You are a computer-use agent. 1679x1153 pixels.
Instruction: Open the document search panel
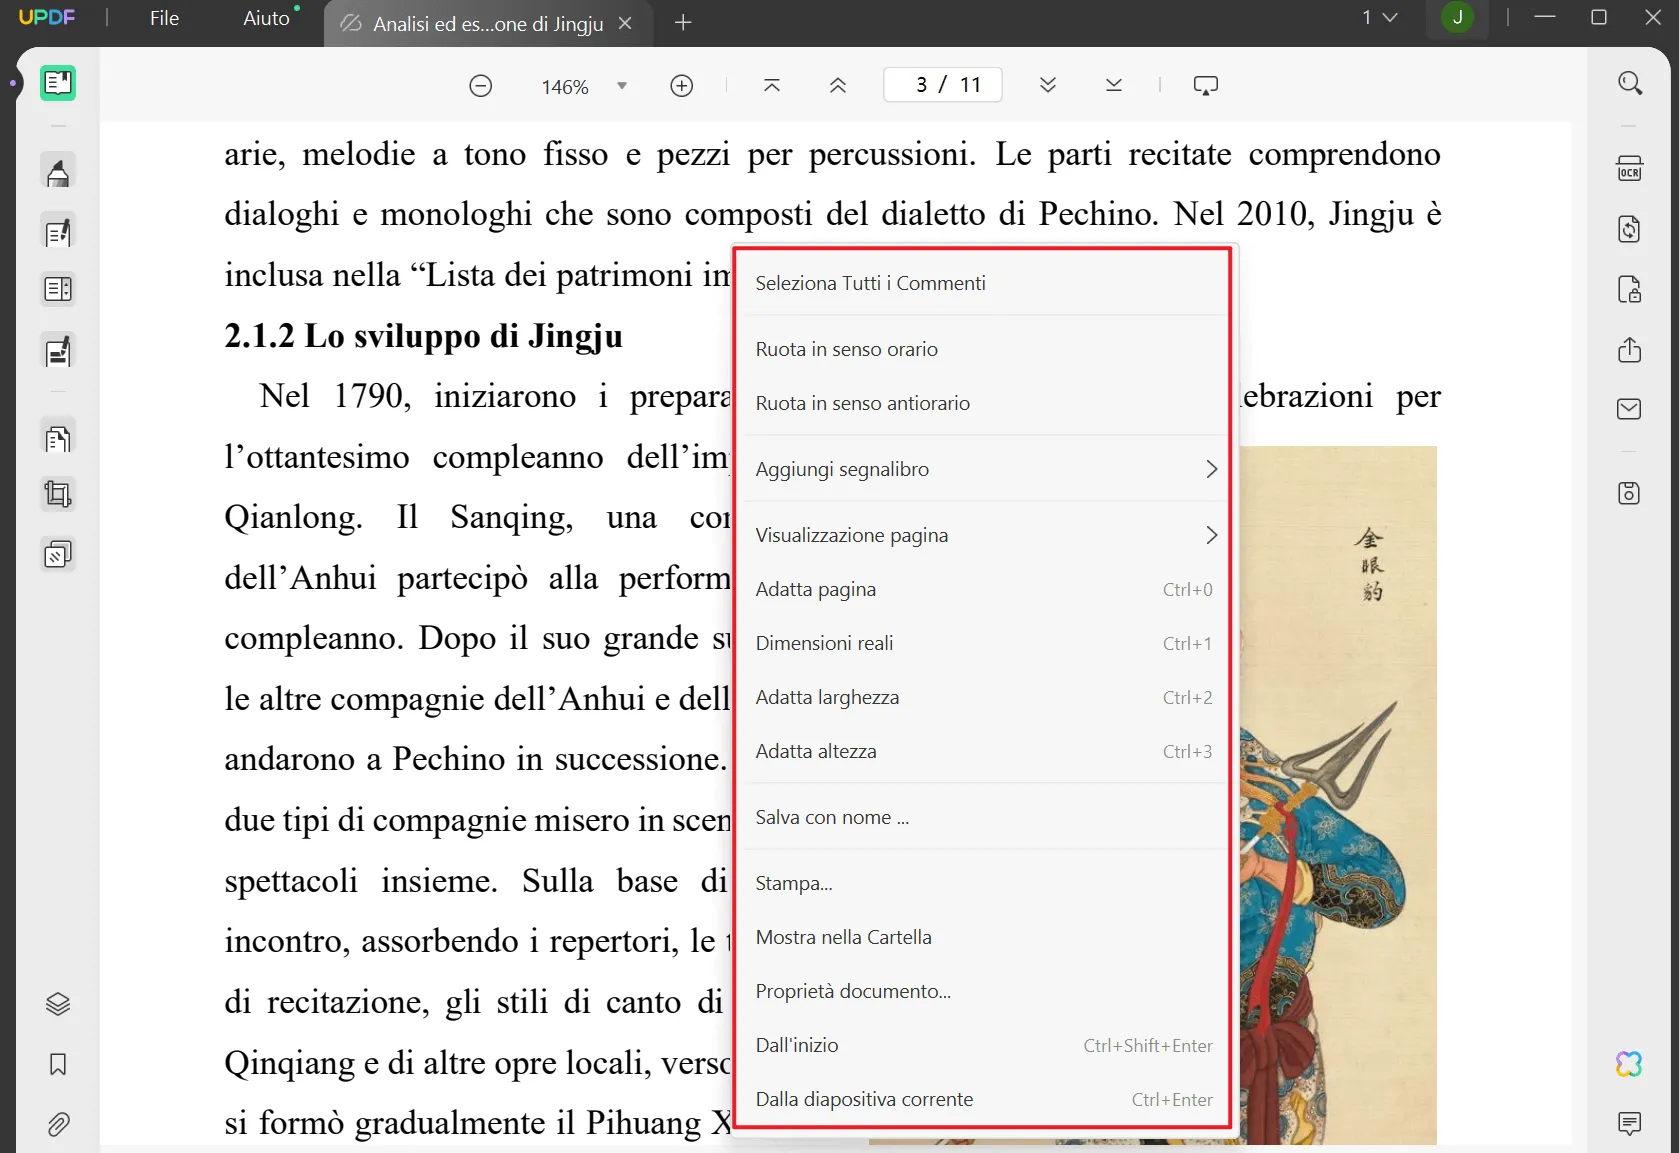click(x=1630, y=84)
